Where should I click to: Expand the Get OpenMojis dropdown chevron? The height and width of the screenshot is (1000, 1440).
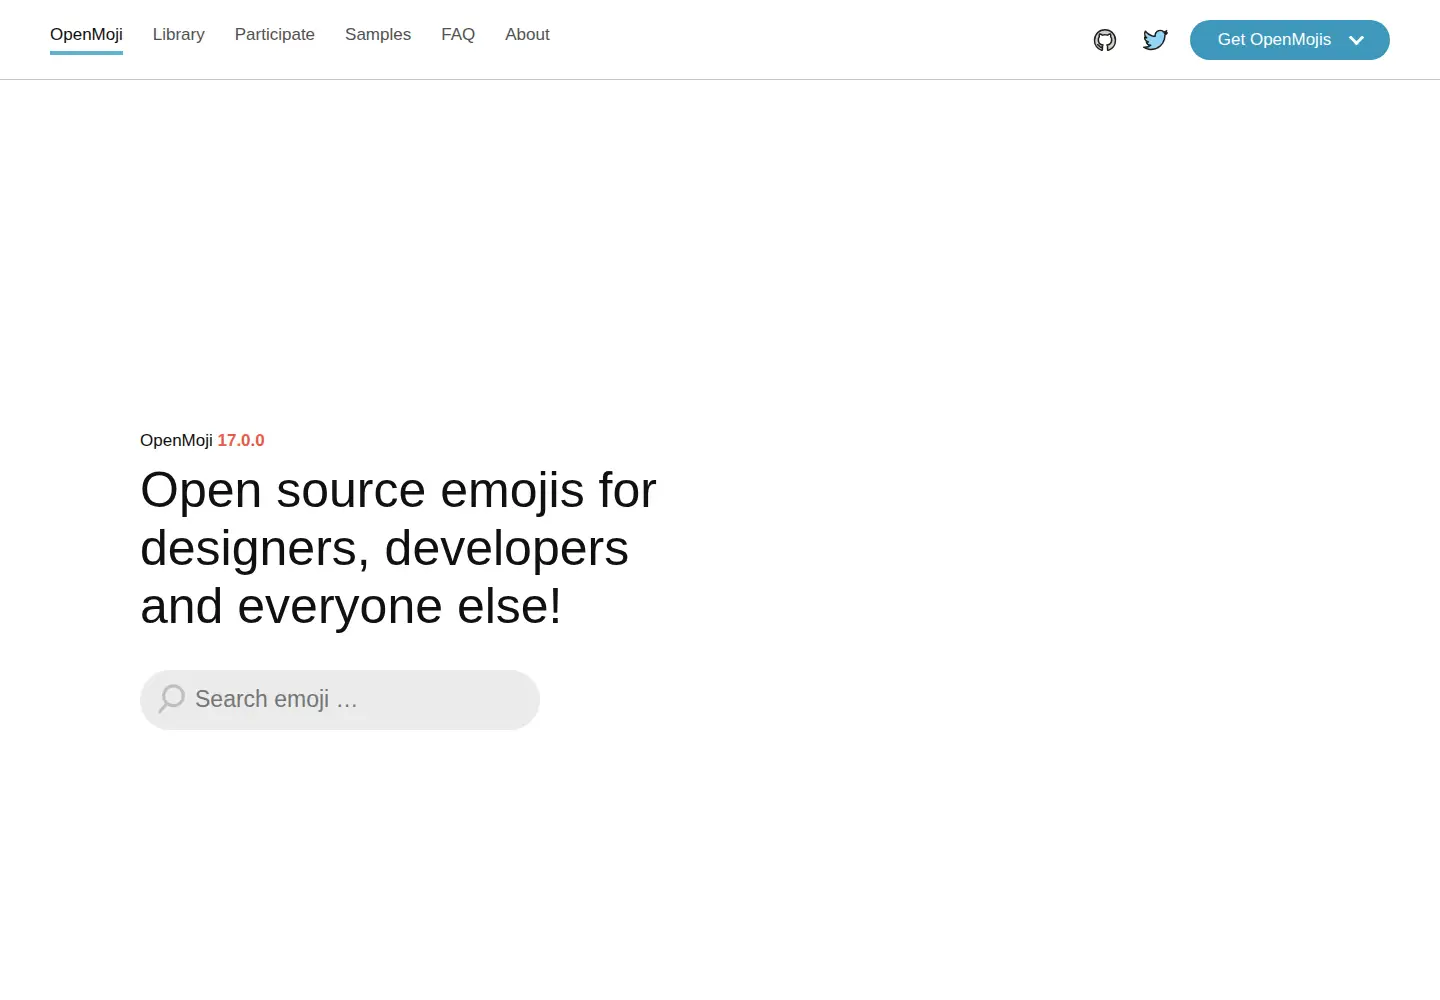click(x=1356, y=40)
